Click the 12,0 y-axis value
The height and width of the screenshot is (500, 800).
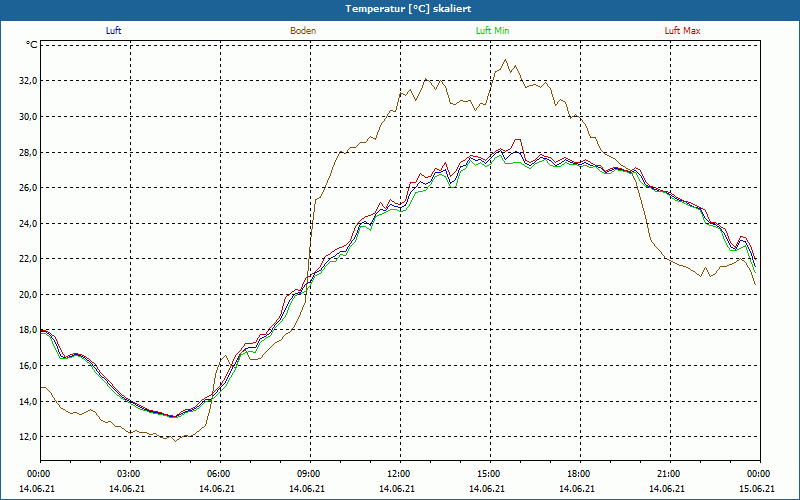click(x=28, y=437)
